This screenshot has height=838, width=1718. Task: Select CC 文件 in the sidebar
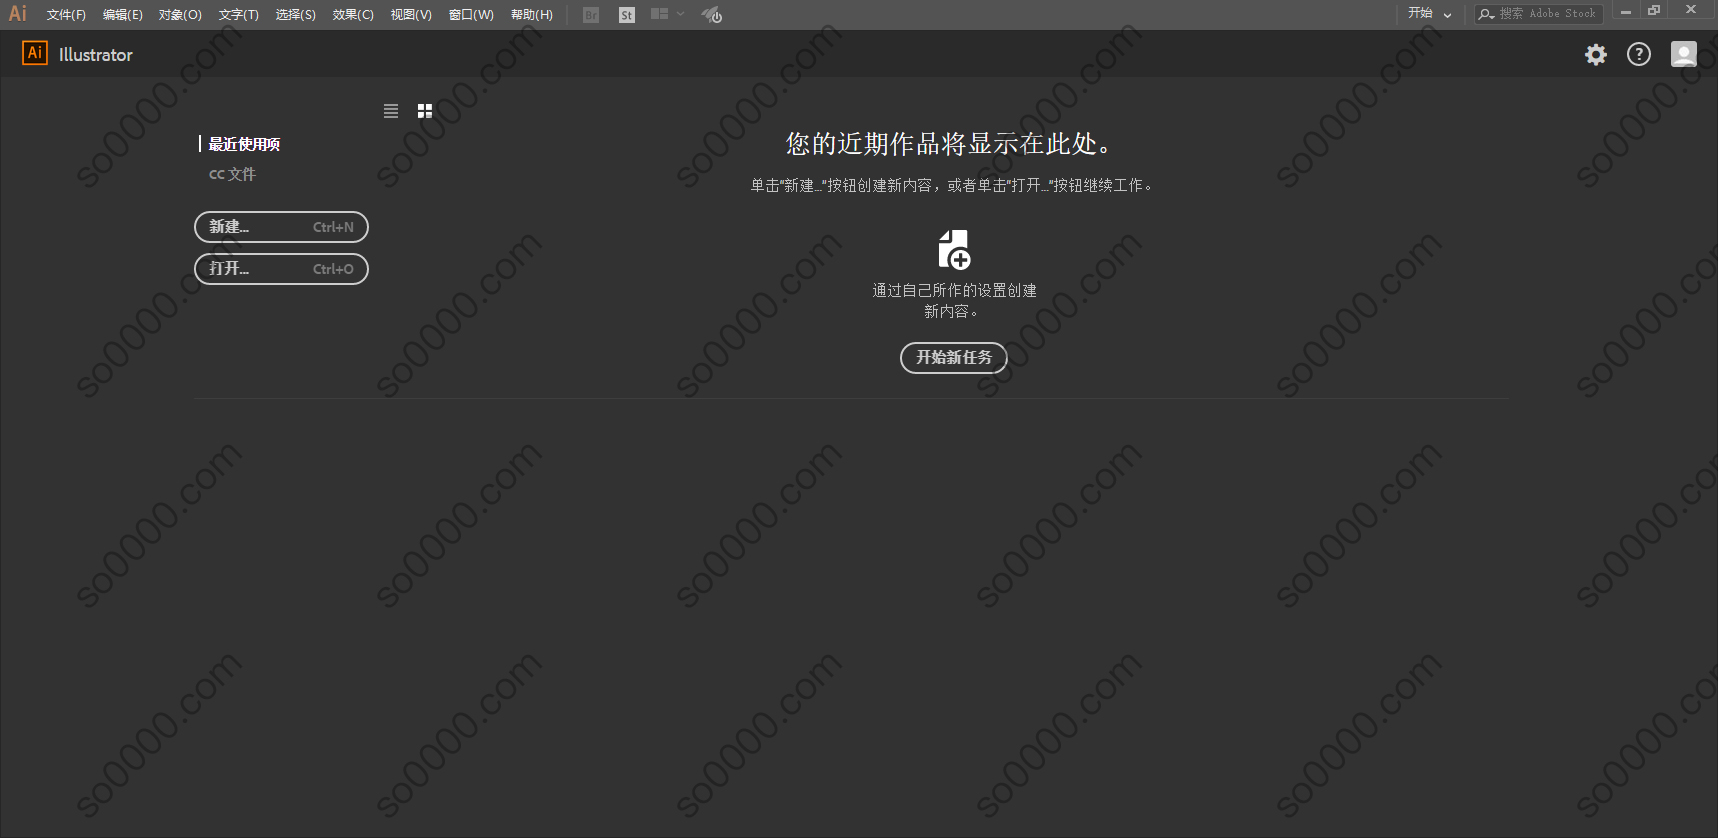(232, 174)
